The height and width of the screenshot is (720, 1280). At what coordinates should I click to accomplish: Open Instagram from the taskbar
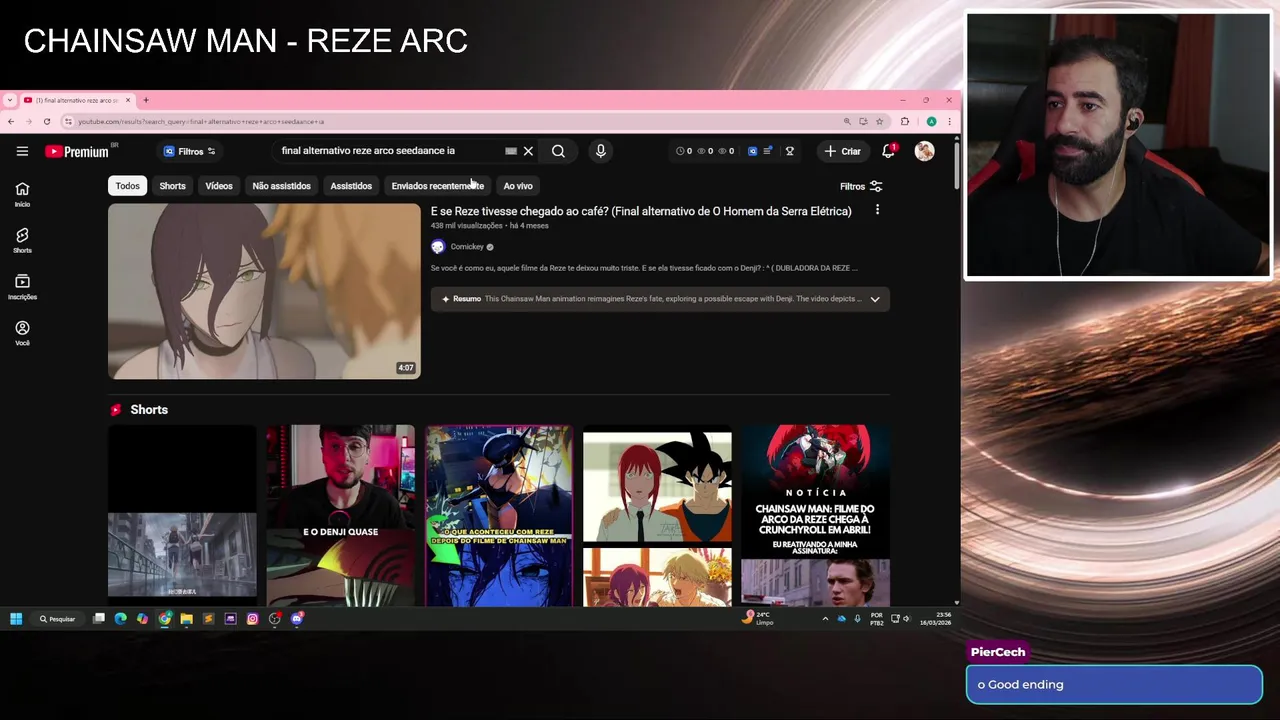(252, 619)
